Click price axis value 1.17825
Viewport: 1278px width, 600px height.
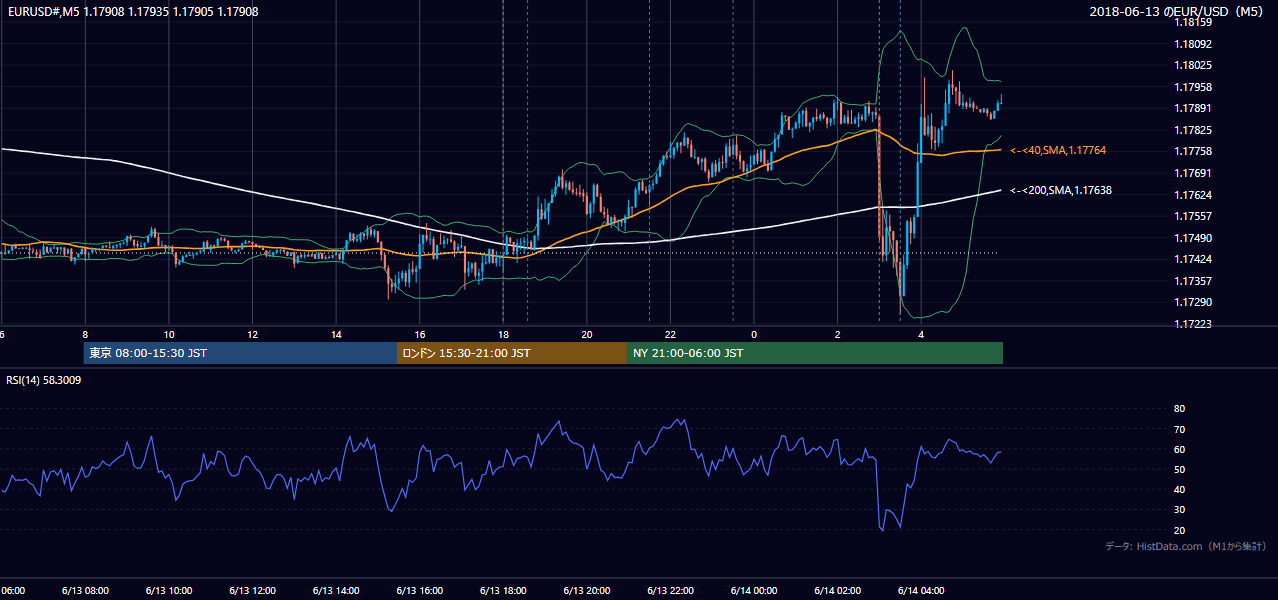click(x=1192, y=130)
